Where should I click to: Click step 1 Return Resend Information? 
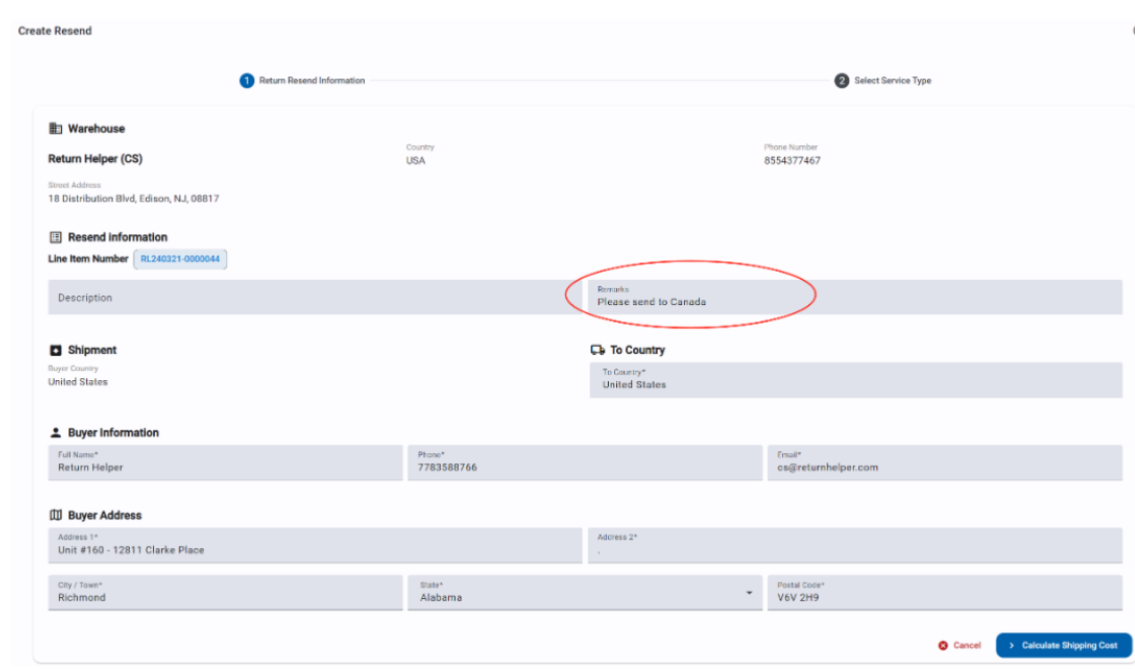click(302, 81)
